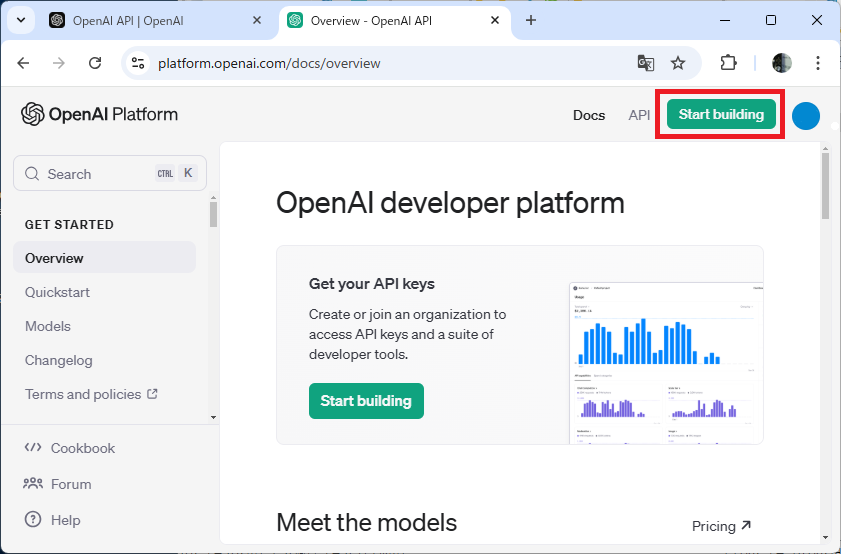Open Quickstart in the sidebar
This screenshot has height=554, width=841.
pos(57,292)
